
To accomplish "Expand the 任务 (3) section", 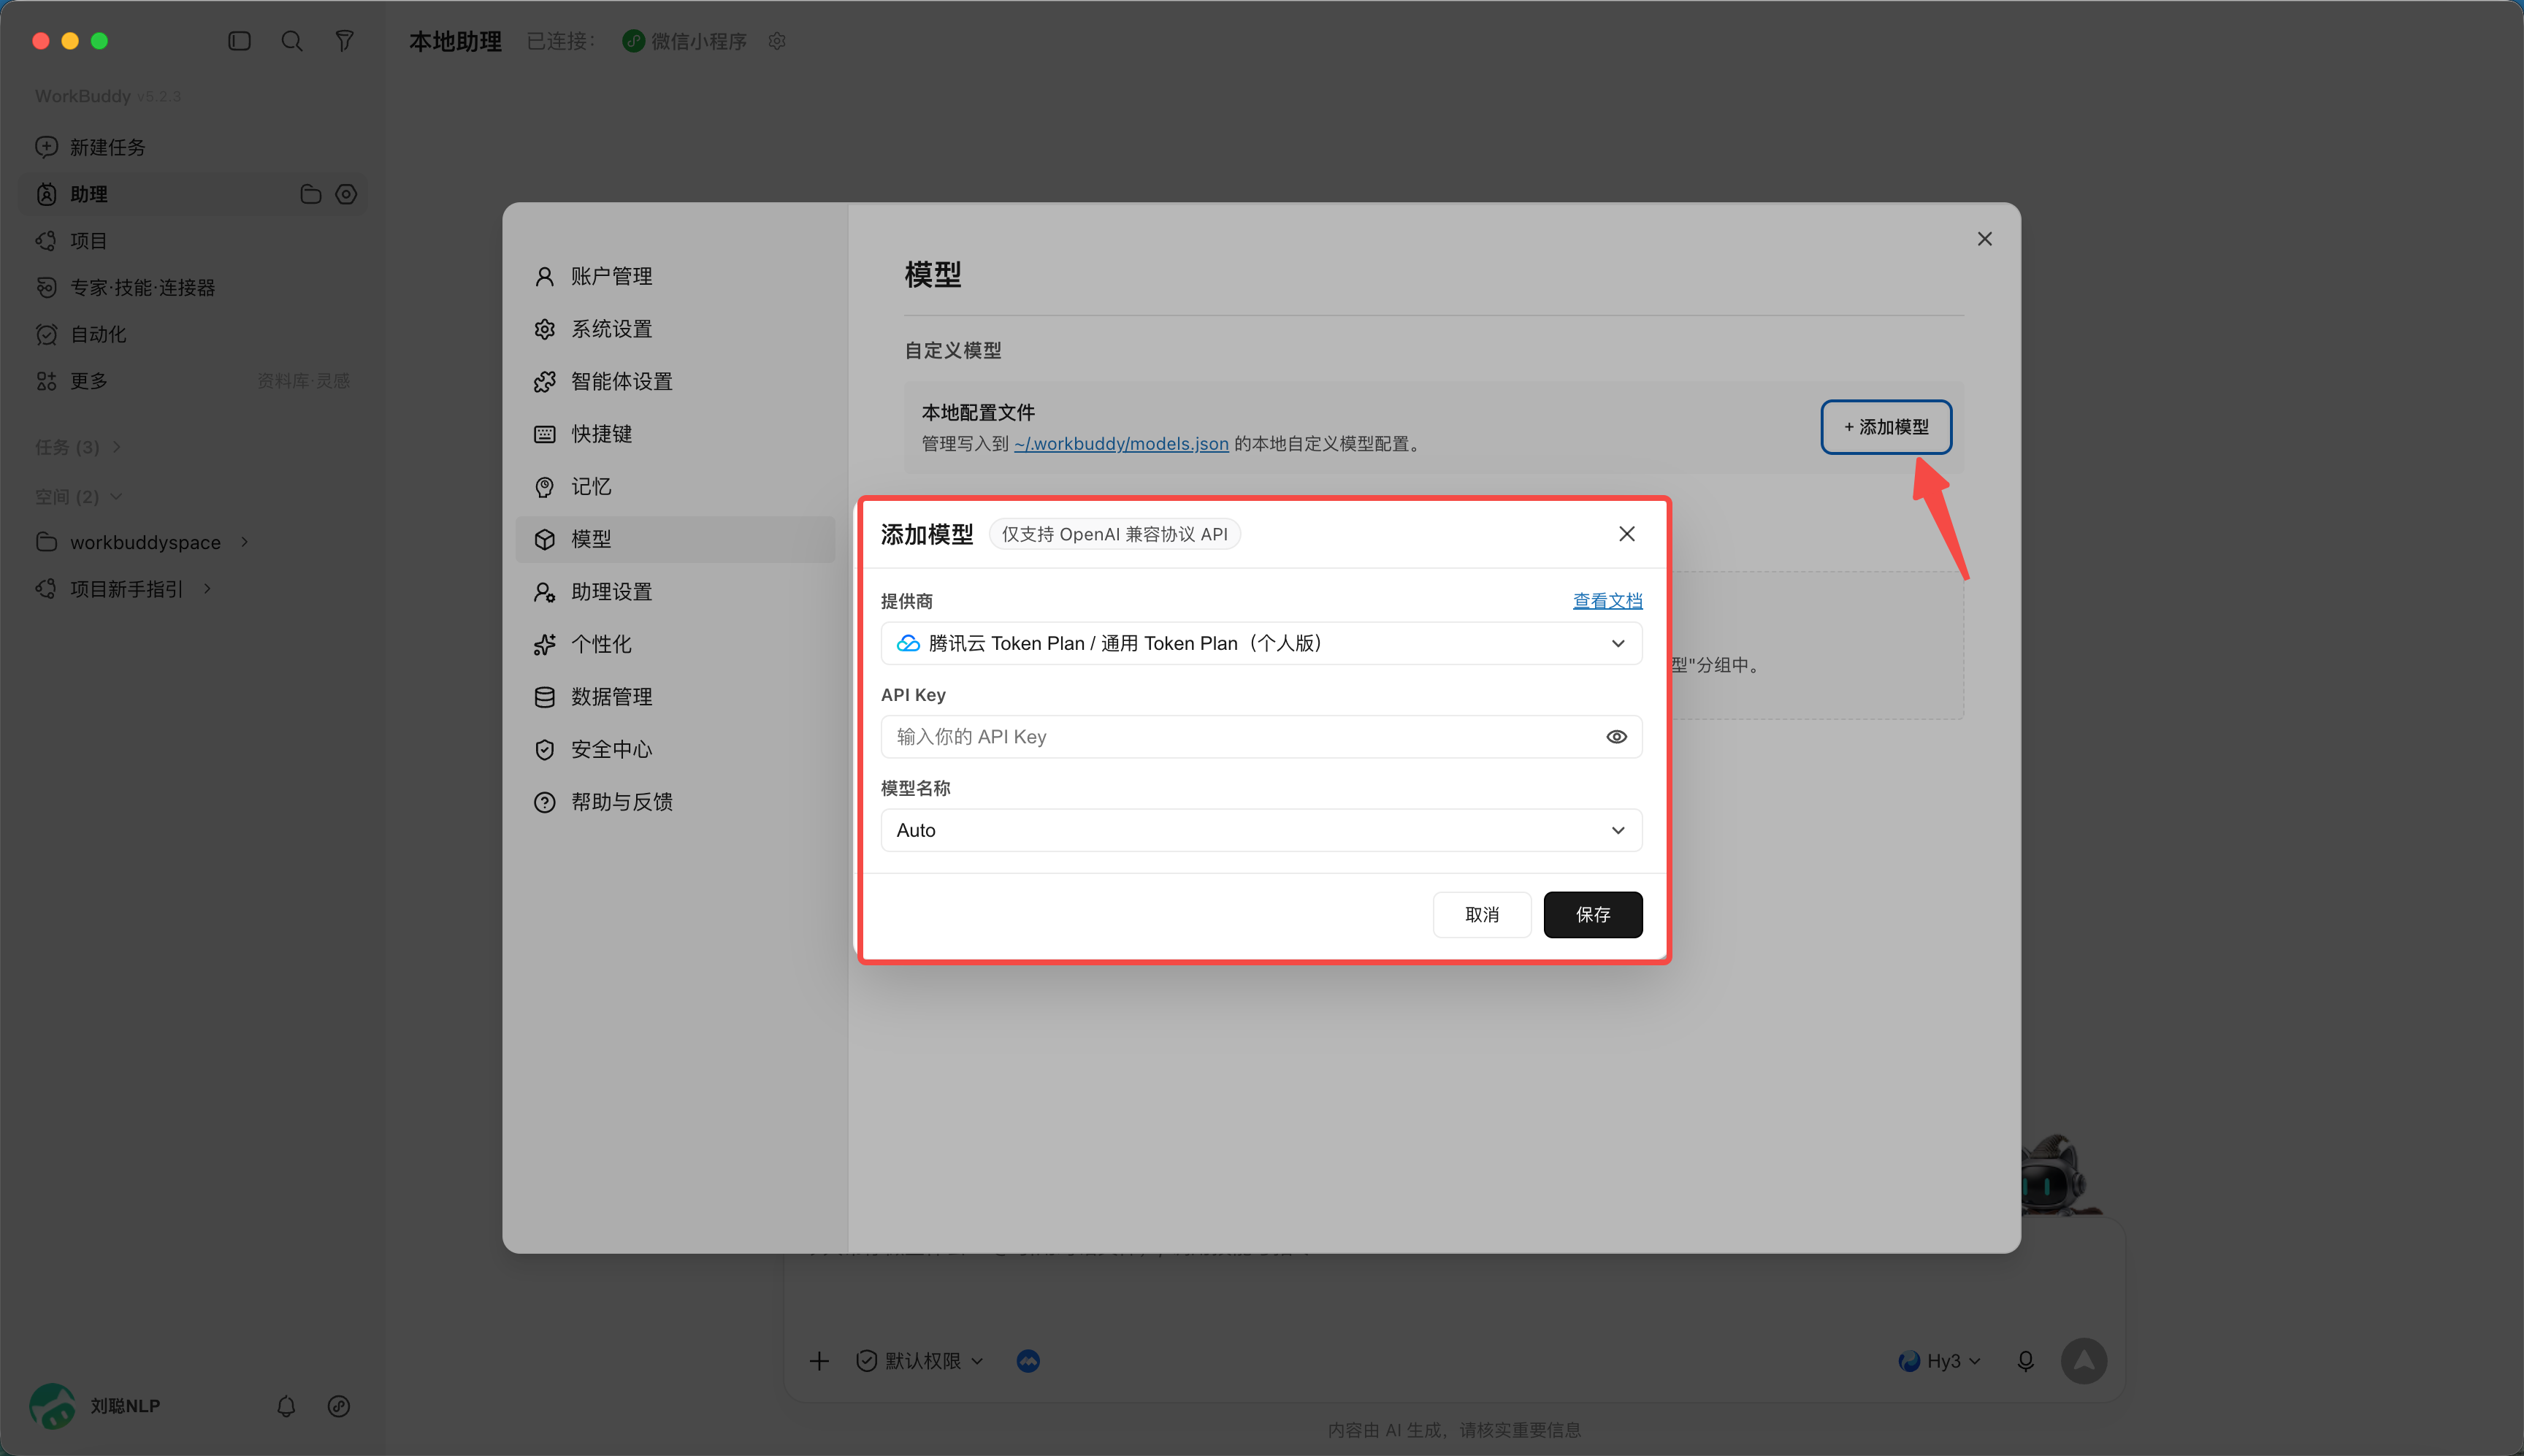I will tap(78, 447).
